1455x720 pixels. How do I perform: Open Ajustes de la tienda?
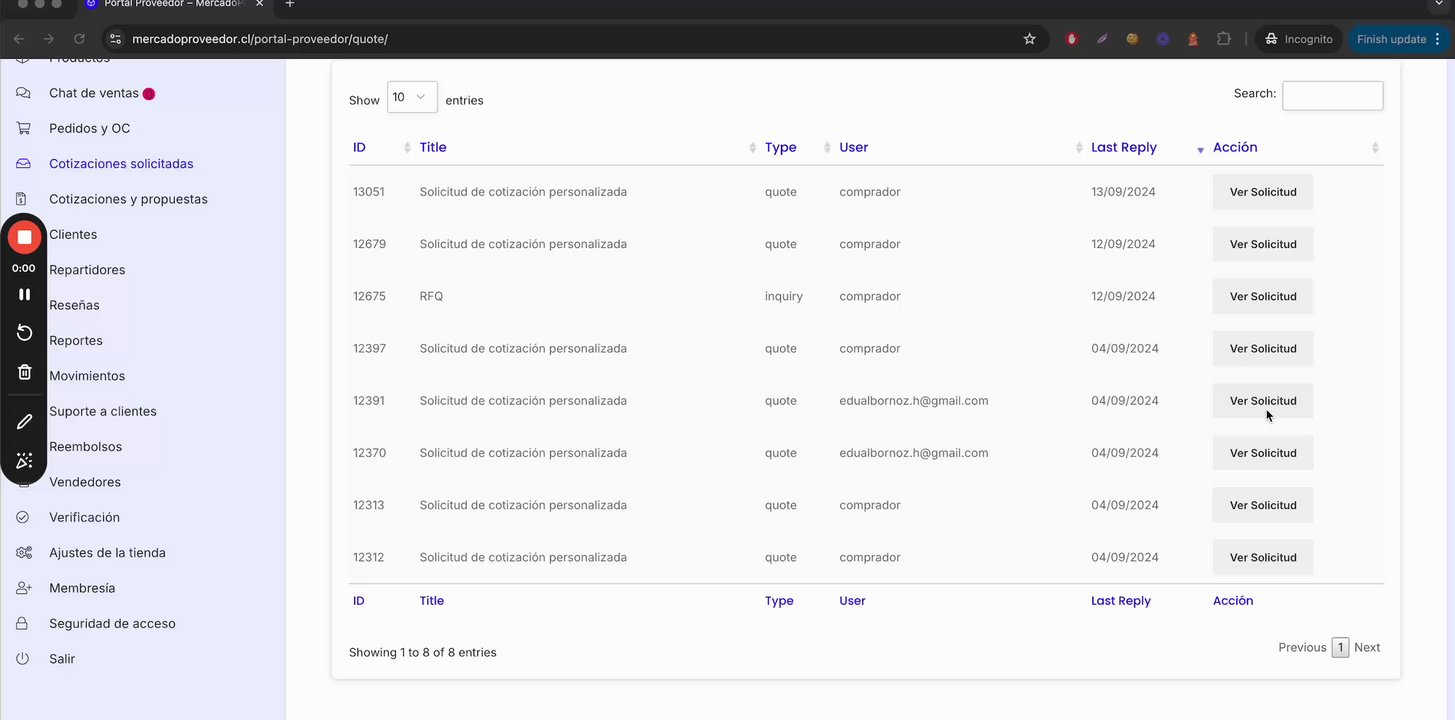pyautogui.click(x=107, y=553)
